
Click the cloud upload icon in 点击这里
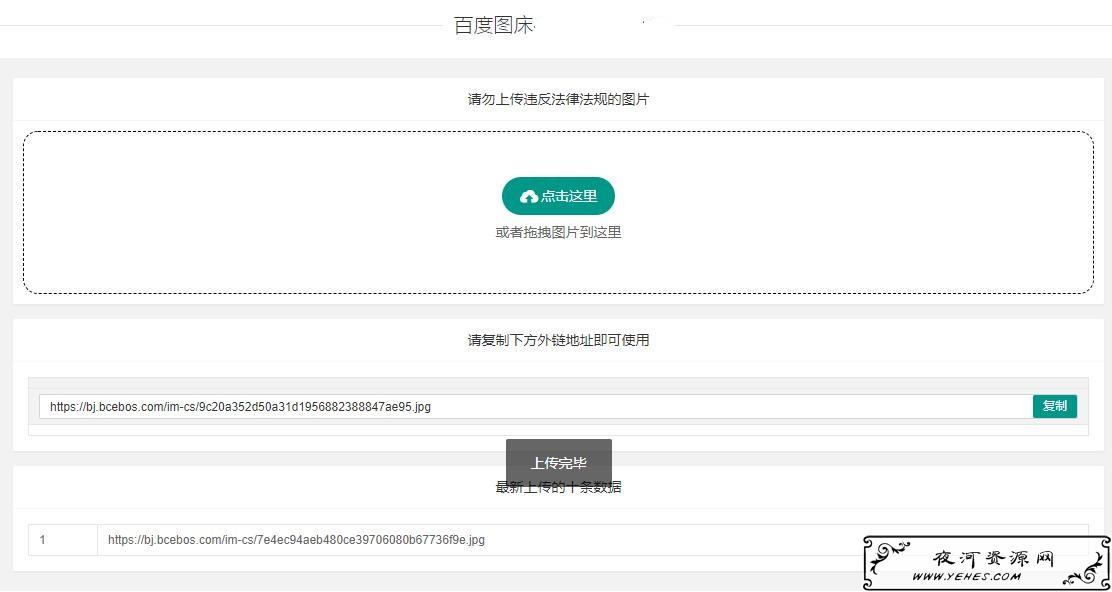pos(529,196)
